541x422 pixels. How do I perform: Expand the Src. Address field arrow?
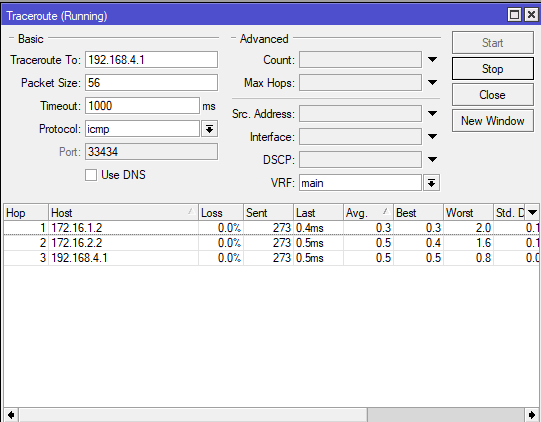[432, 114]
